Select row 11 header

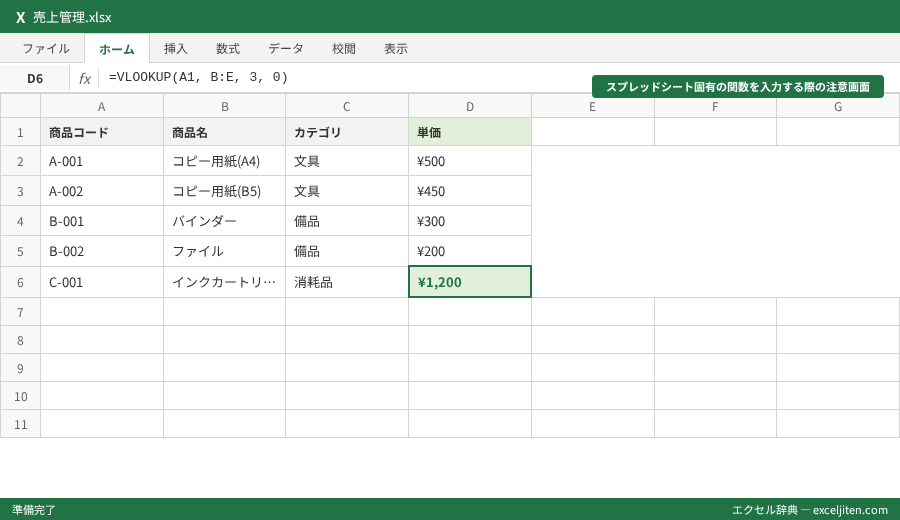coord(20,424)
